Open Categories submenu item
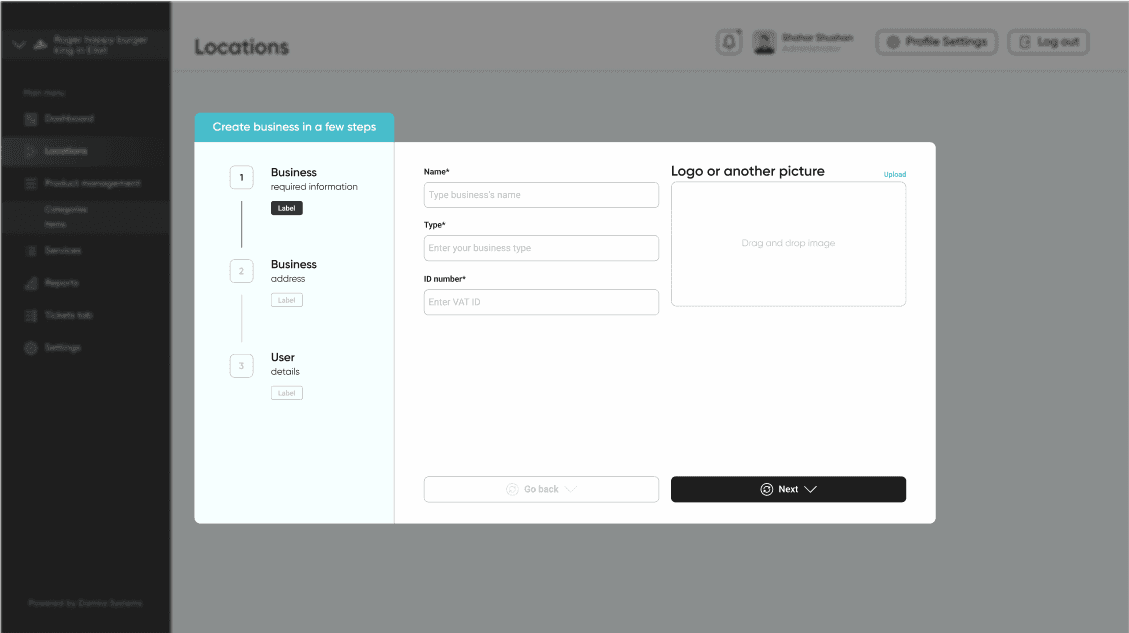This screenshot has width=1129, height=633. pyautogui.click(x=66, y=210)
